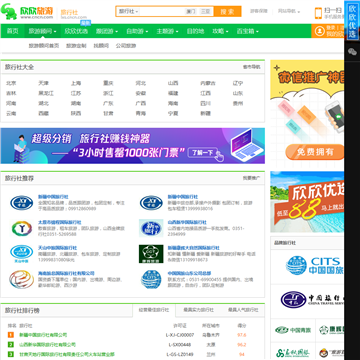
Task: Open the 中国青旅 brand logo
Action: pos(293,330)
